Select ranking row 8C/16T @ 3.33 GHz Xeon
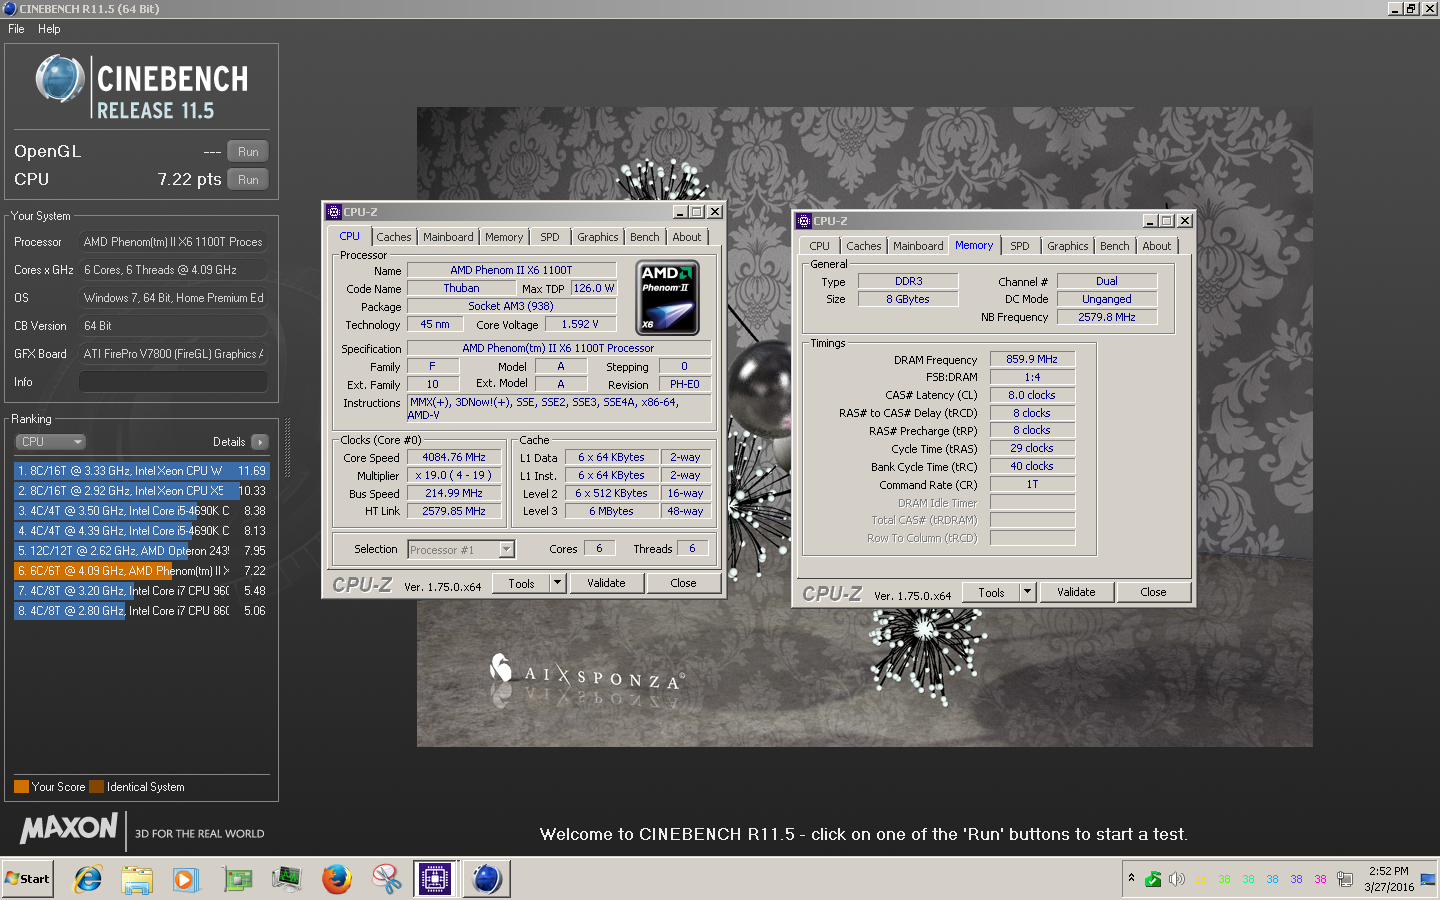Screen dimensions: 1440x900 [x=142, y=471]
